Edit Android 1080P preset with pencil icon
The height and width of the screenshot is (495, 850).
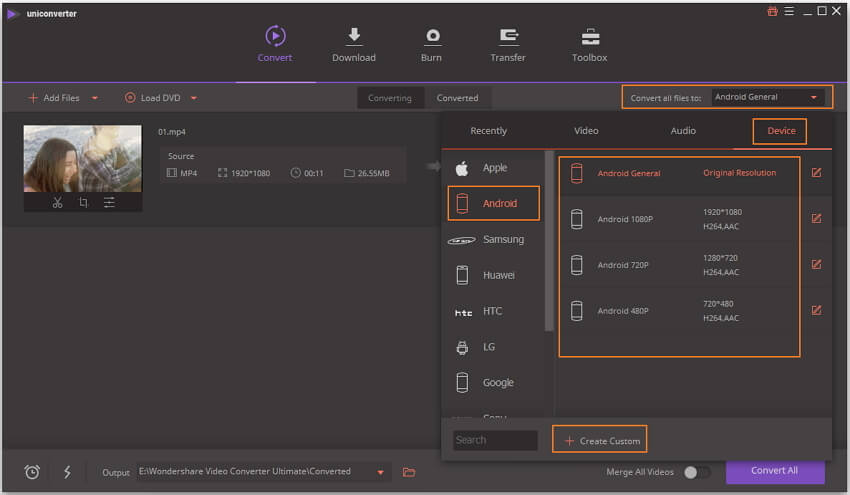pyautogui.click(x=816, y=218)
